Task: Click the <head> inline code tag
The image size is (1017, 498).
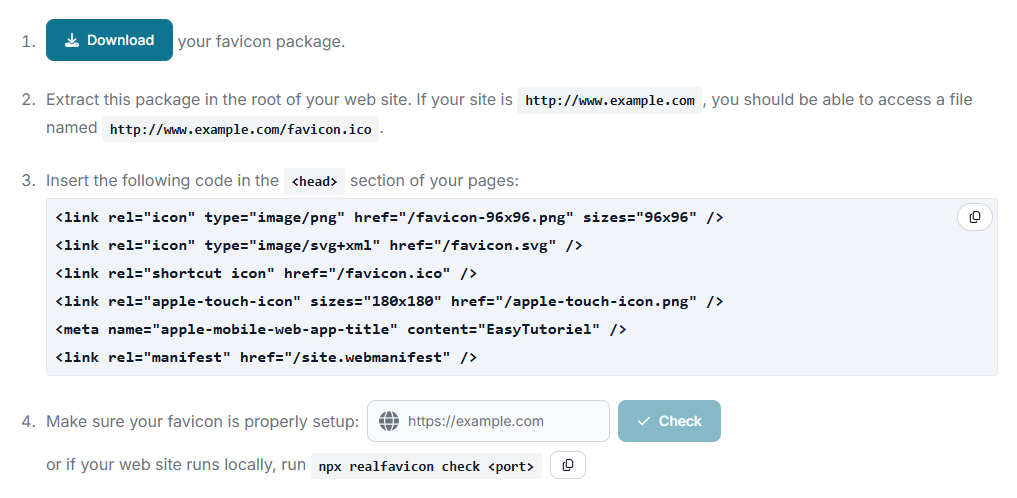Action: coord(314,182)
